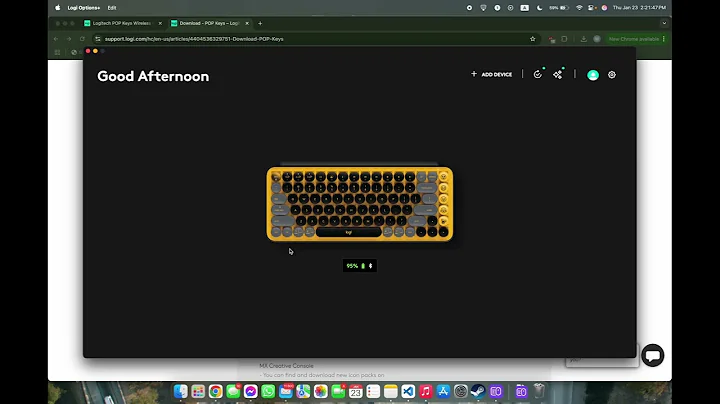720x404 pixels.
Task: Open Messages from the dock
Action: [x=233, y=392]
